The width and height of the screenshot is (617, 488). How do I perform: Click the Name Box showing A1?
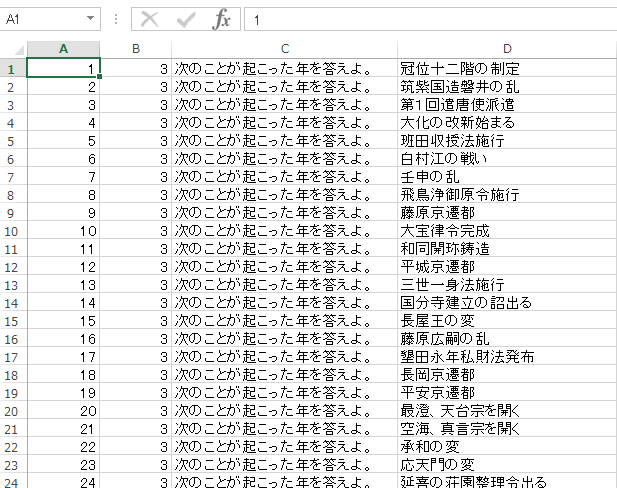pos(45,19)
